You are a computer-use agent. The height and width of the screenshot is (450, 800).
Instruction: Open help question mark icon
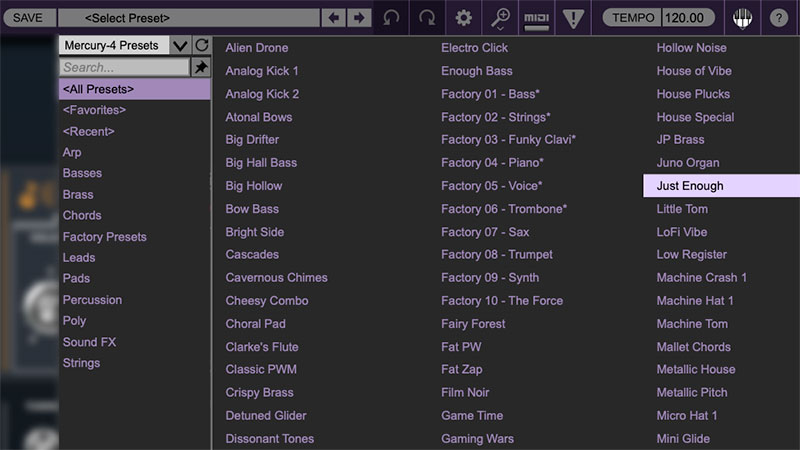(779, 18)
